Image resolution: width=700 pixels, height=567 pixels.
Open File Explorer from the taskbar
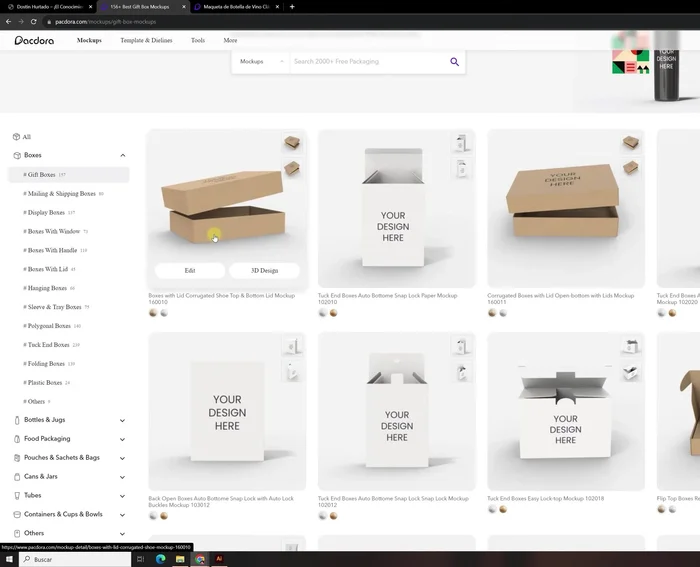[180, 559]
